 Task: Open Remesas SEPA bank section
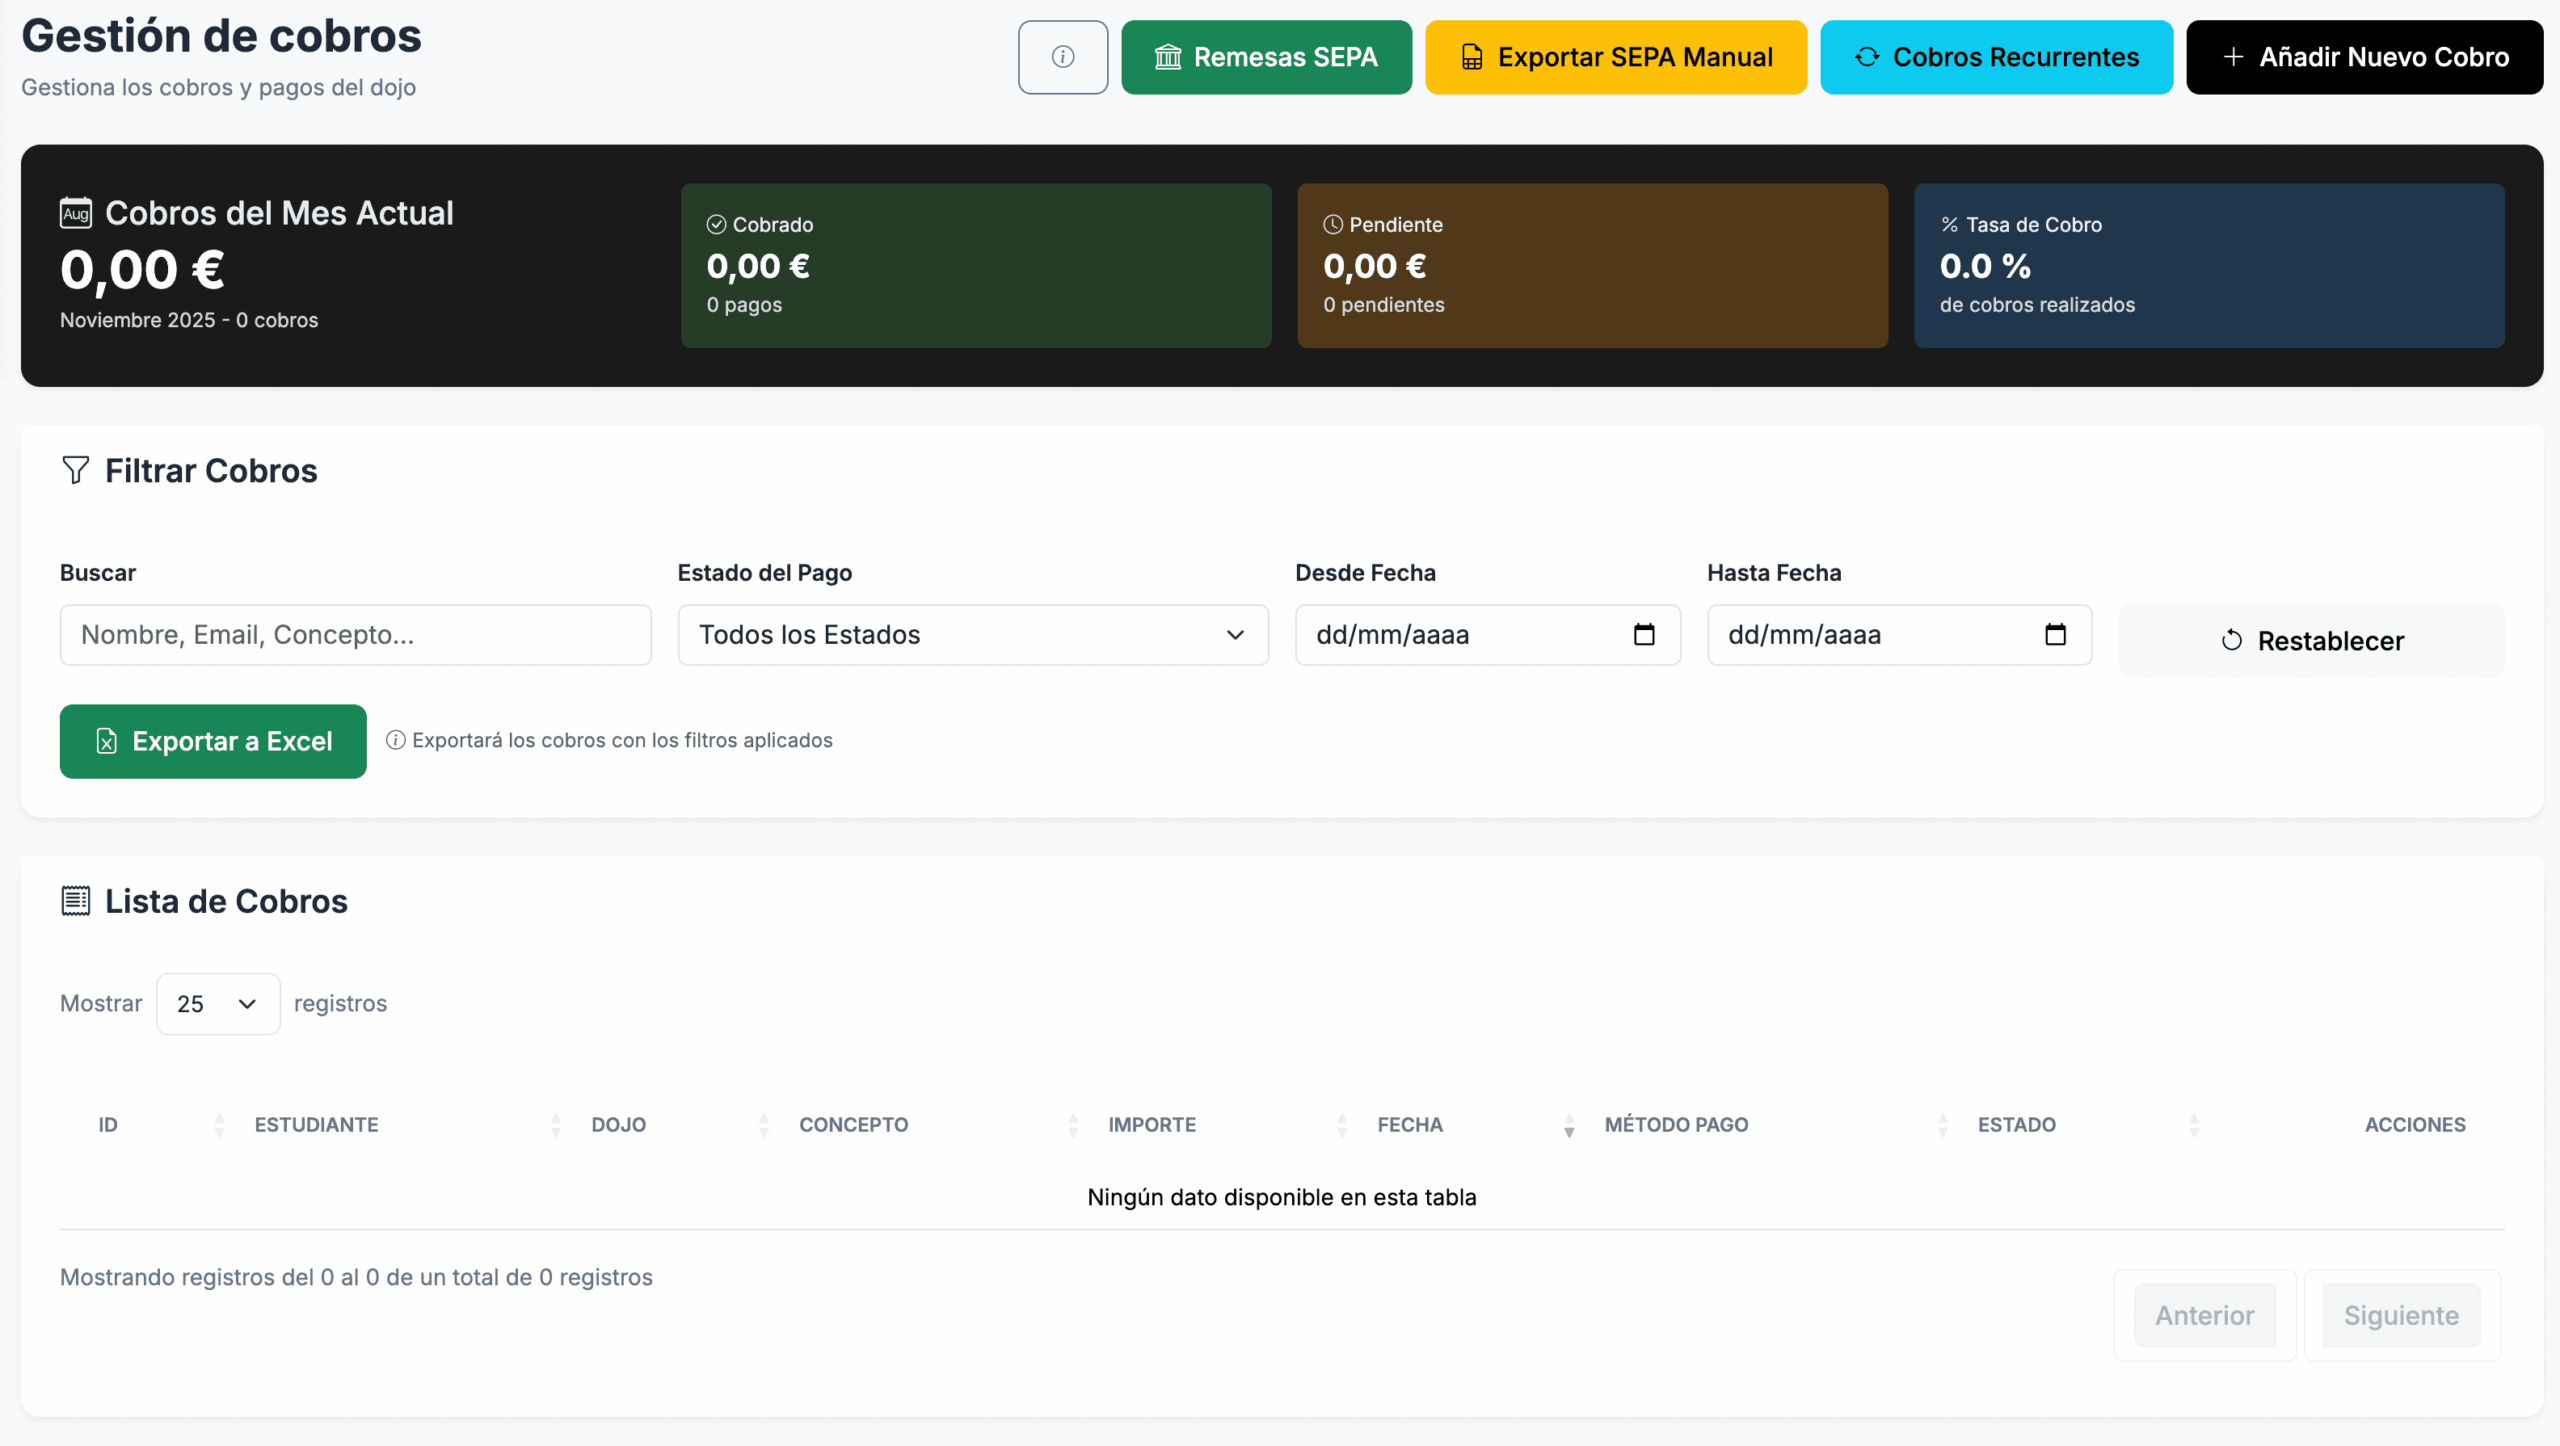1265,57
